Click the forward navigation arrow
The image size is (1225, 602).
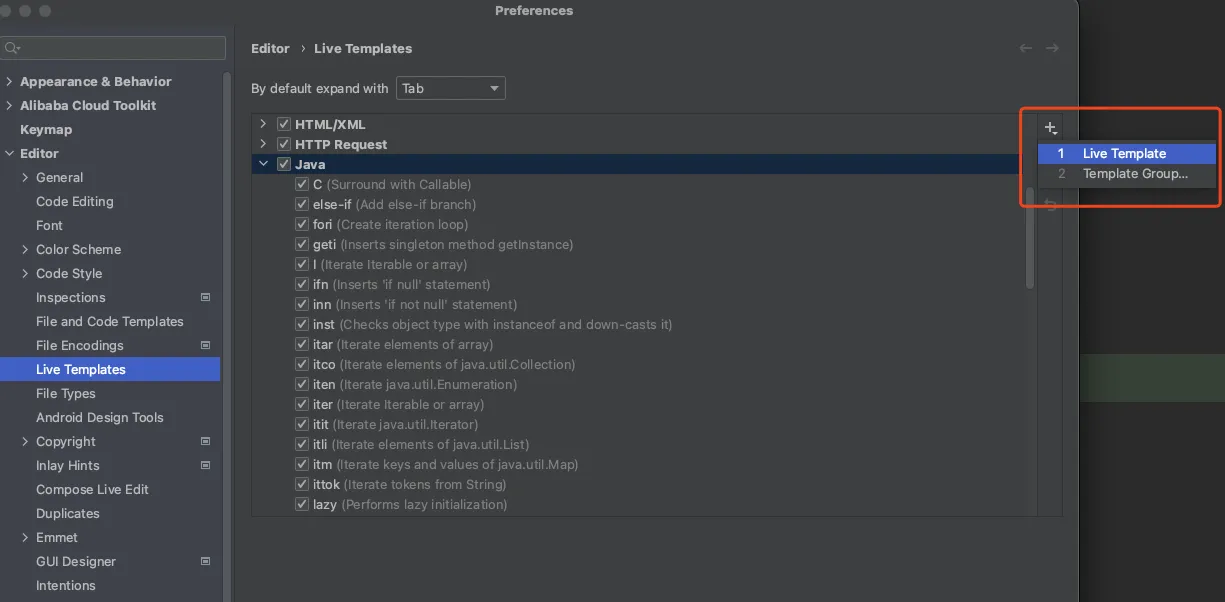[1052, 48]
